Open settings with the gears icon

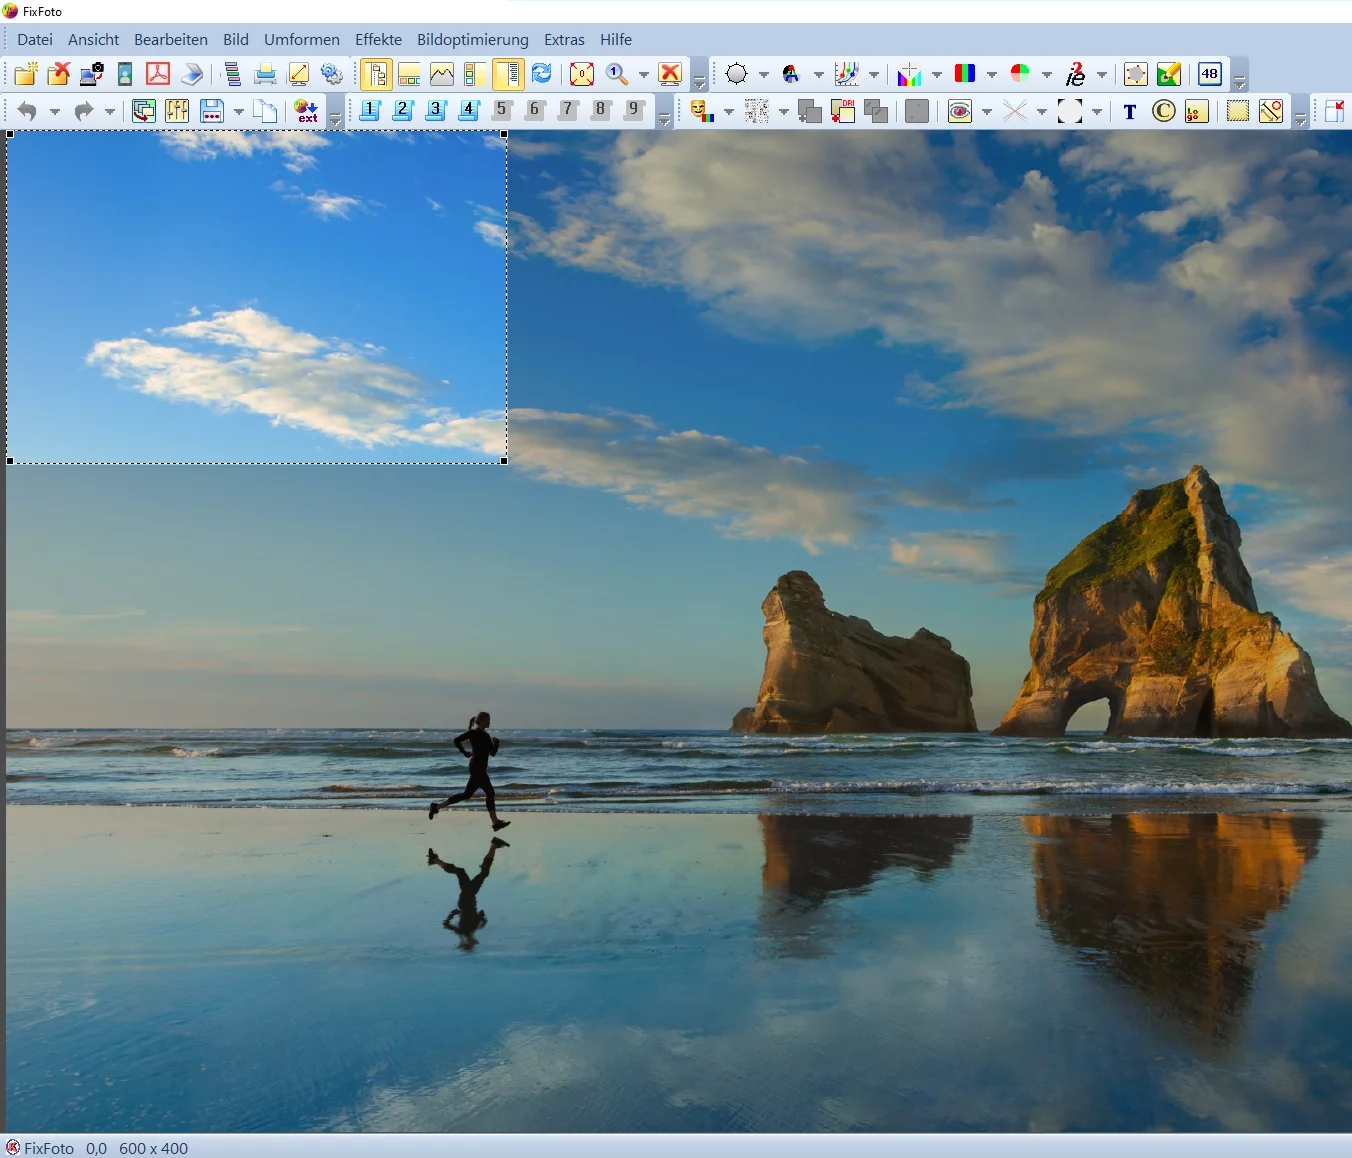pos(331,74)
